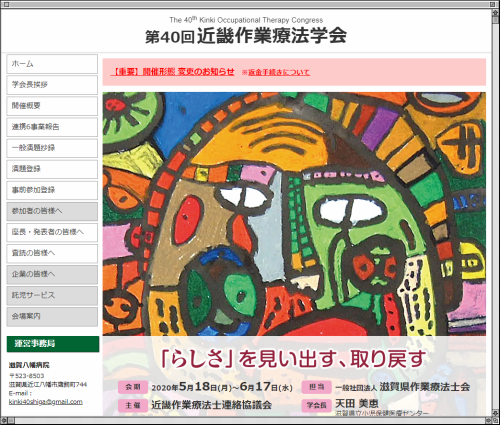Screen dimensions: 500x425
Task: Click the 第40回近畿作業療法学会 header title
Action: (246, 36)
